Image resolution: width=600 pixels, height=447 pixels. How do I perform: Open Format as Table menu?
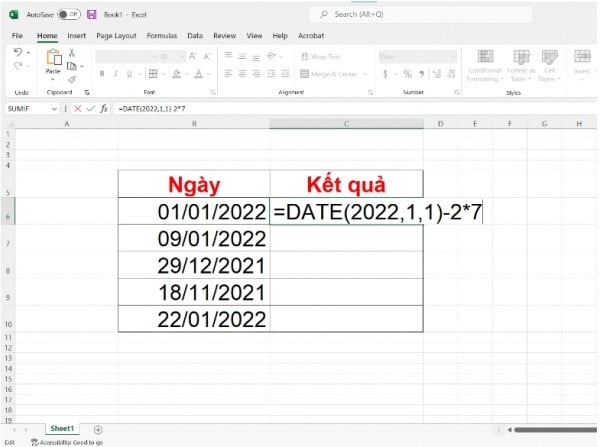click(521, 66)
